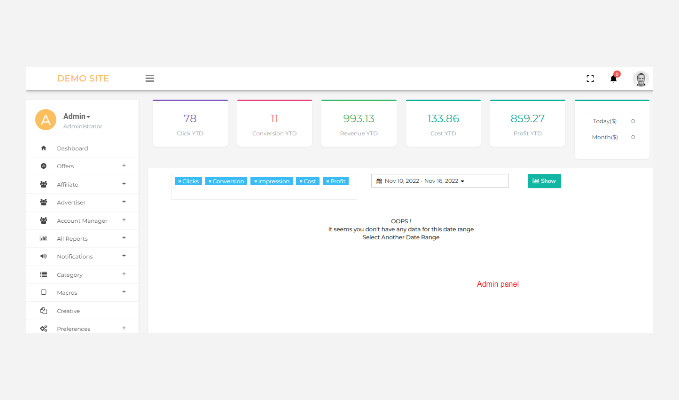Click the Notifications megaphone icon
Screen dimensions: 679x400
pyautogui.click(x=43, y=256)
